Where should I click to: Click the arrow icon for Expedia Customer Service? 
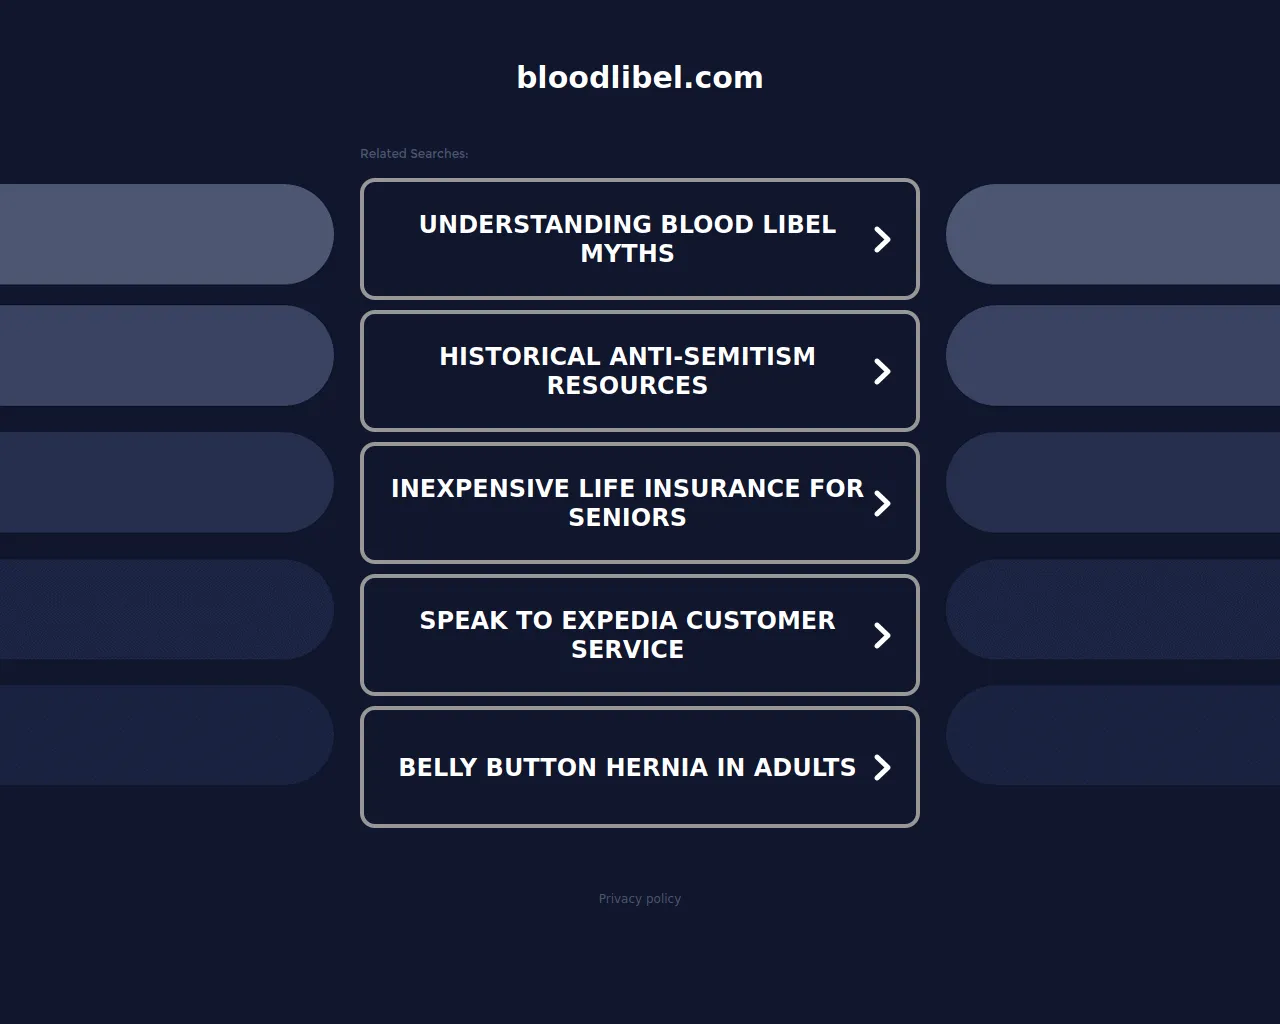[x=882, y=635]
